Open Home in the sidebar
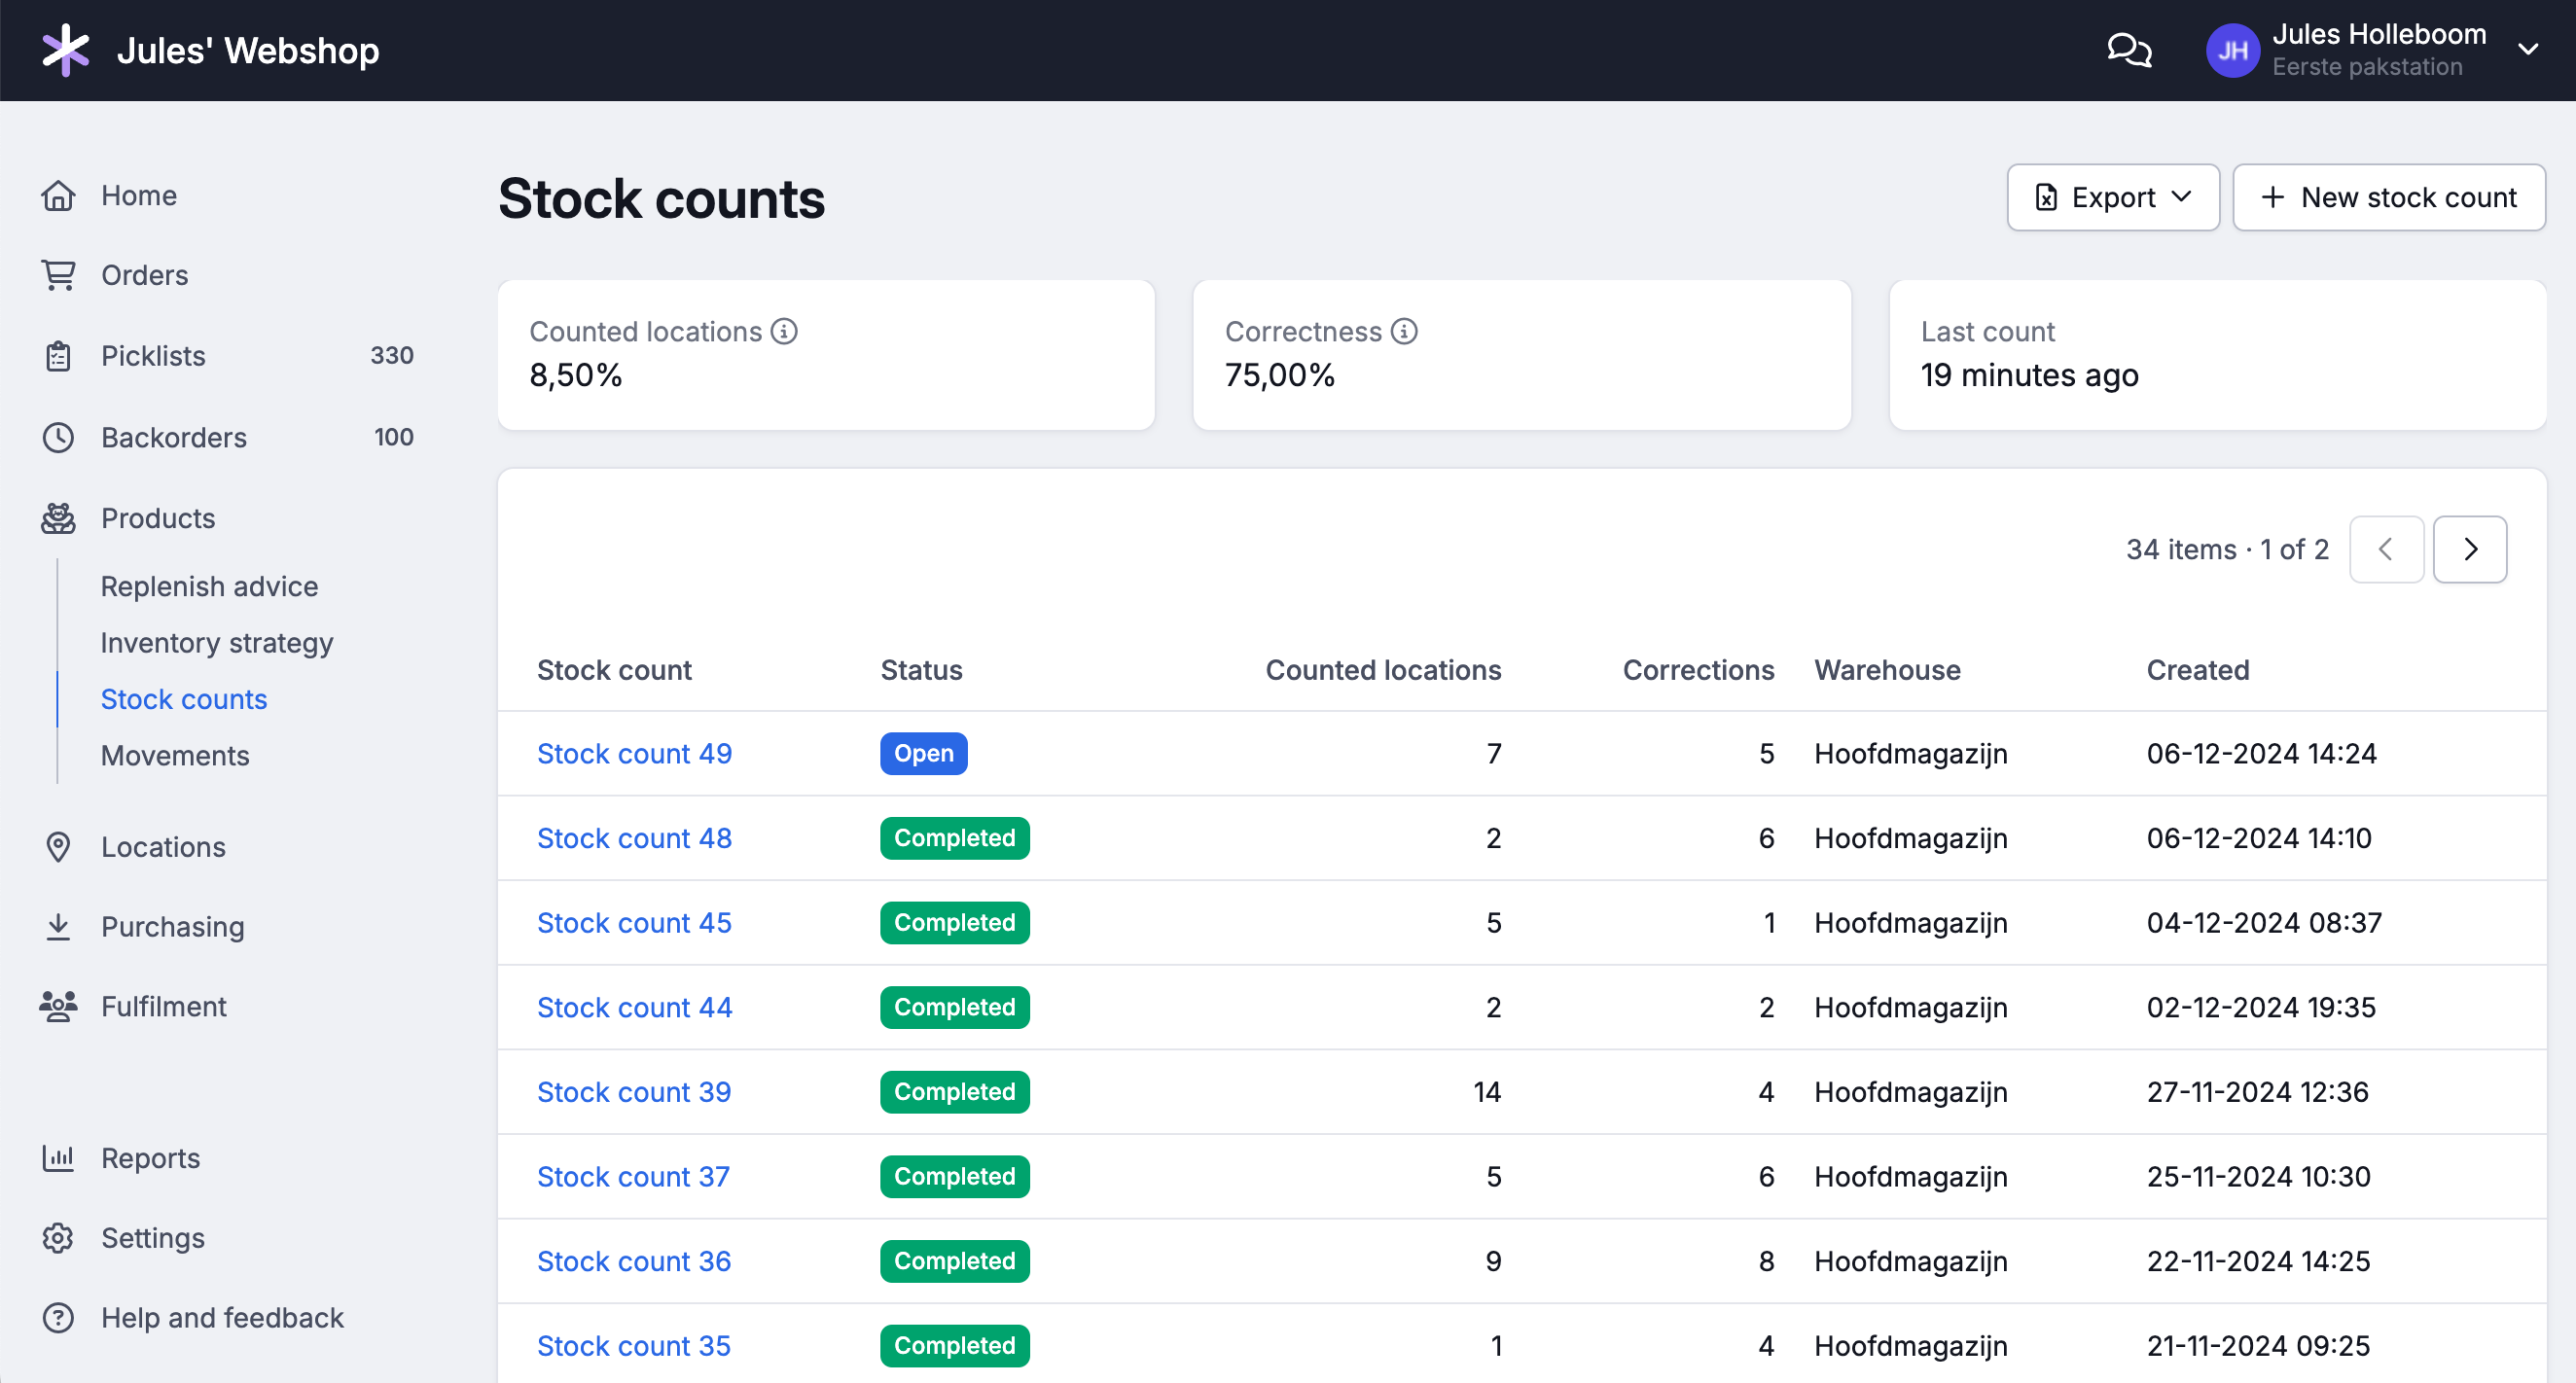This screenshot has width=2576, height=1383. click(x=139, y=195)
